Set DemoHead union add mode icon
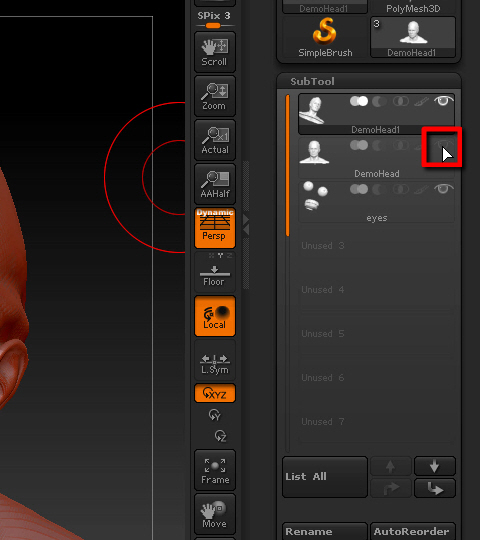 tap(359, 145)
